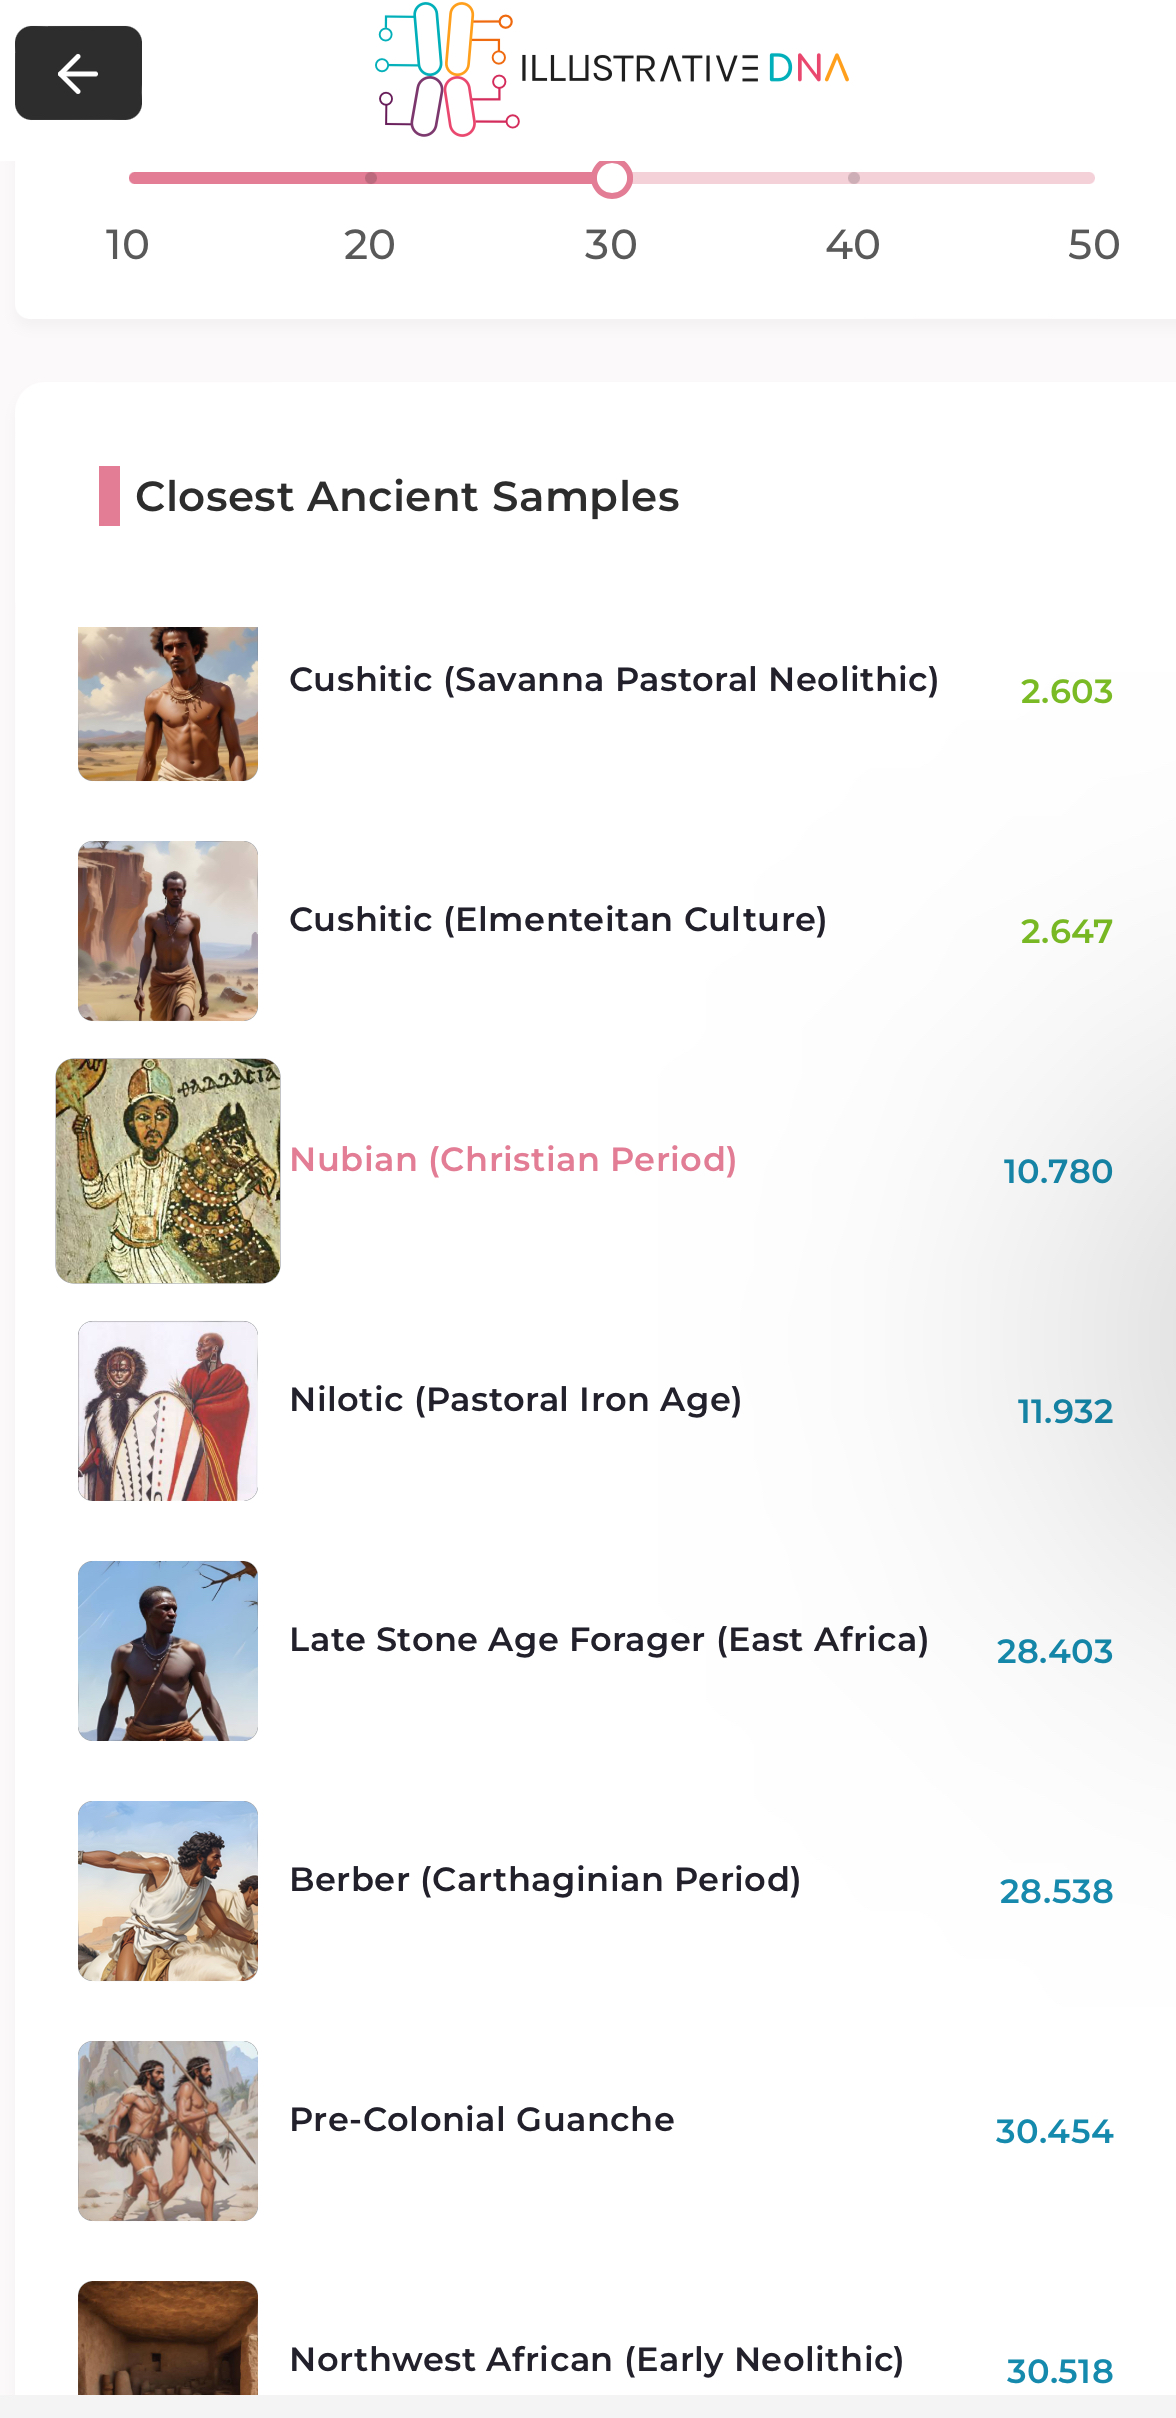This screenshot has height=2418, width=1176.
Task: Click Berber (Carthaginian Period) sample name
Action: [545, 1880]
